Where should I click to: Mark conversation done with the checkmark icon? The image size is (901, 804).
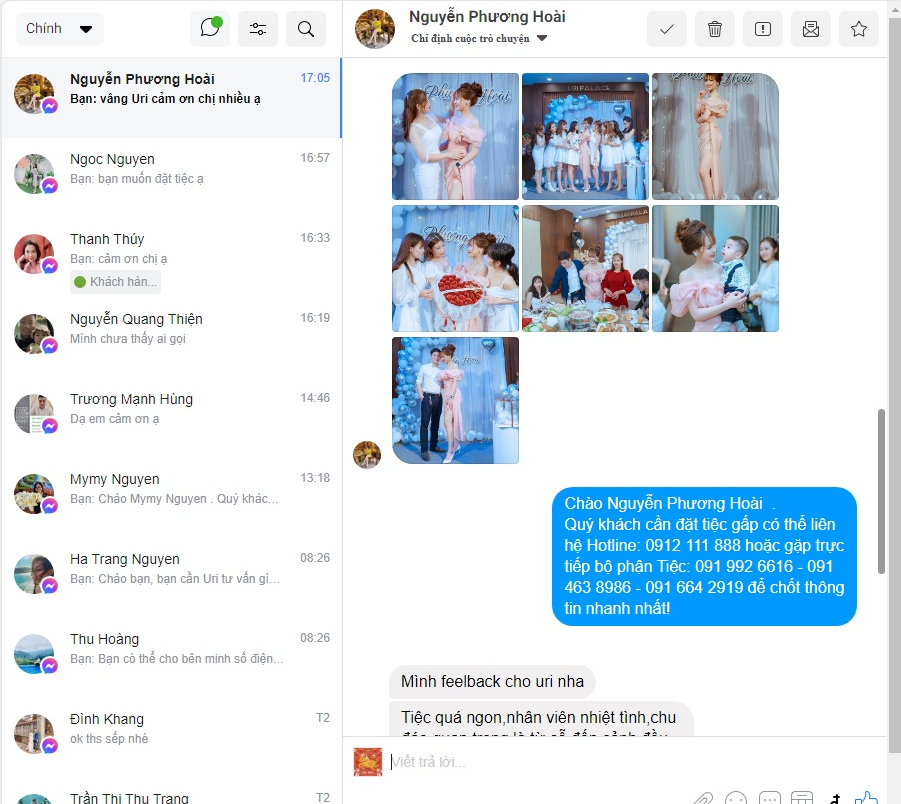[667, 29]
